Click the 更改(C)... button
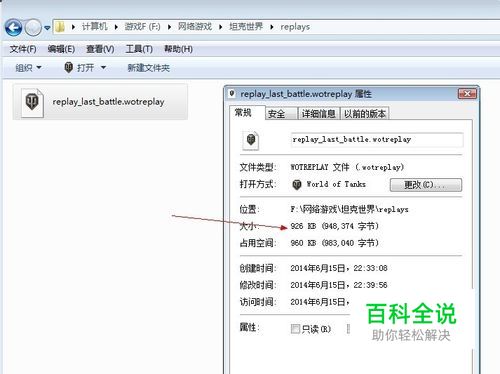 coord(426,185)
